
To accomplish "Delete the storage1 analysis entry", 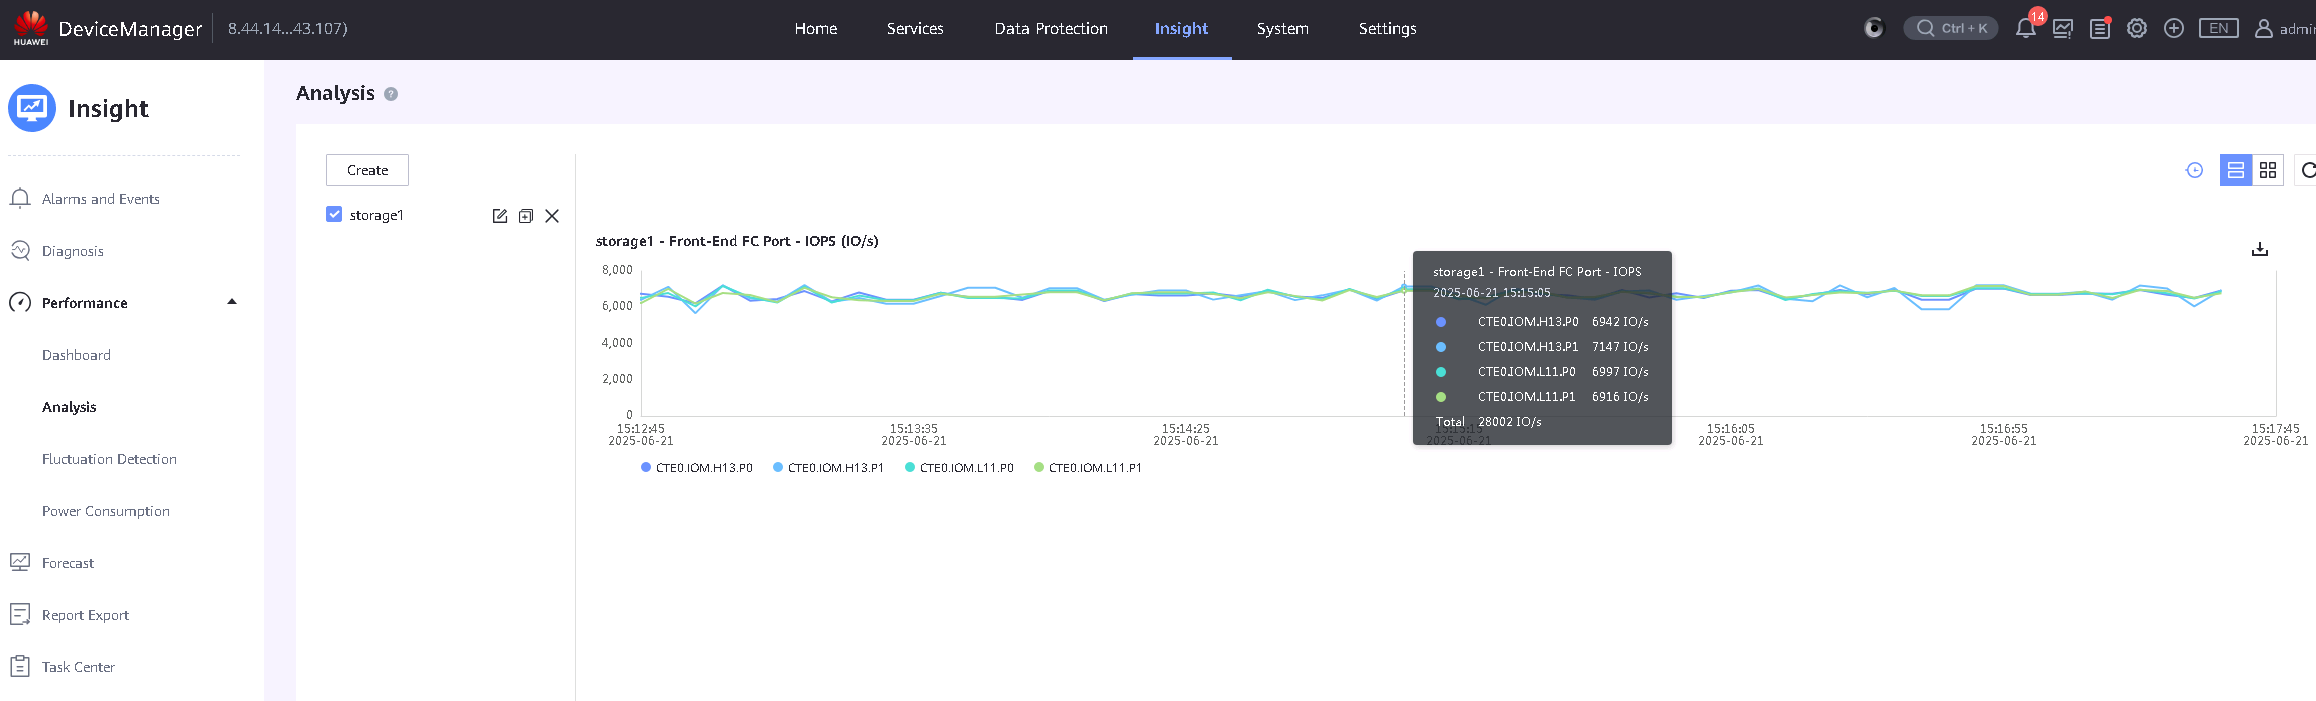I will [x=552, y=216].
